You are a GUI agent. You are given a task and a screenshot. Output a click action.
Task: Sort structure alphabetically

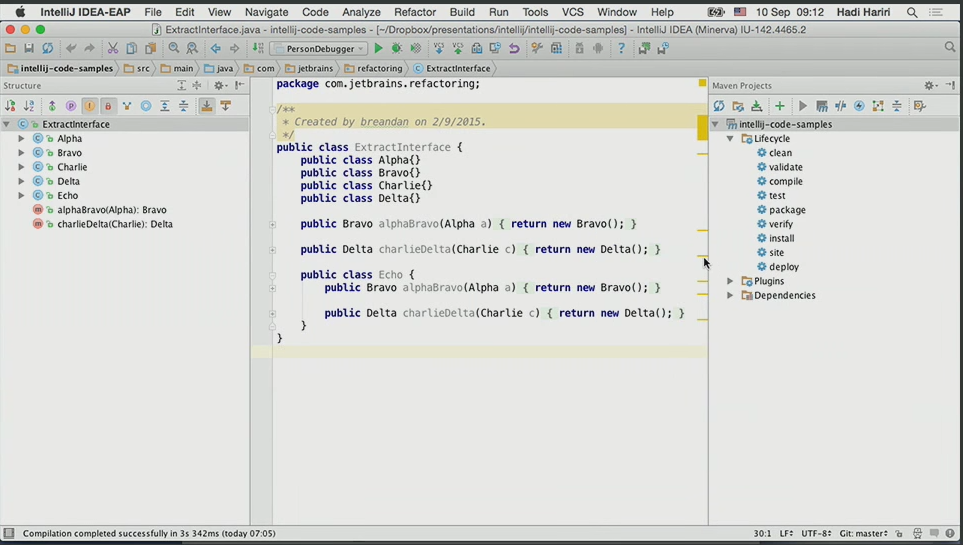[x=28, y=106]
